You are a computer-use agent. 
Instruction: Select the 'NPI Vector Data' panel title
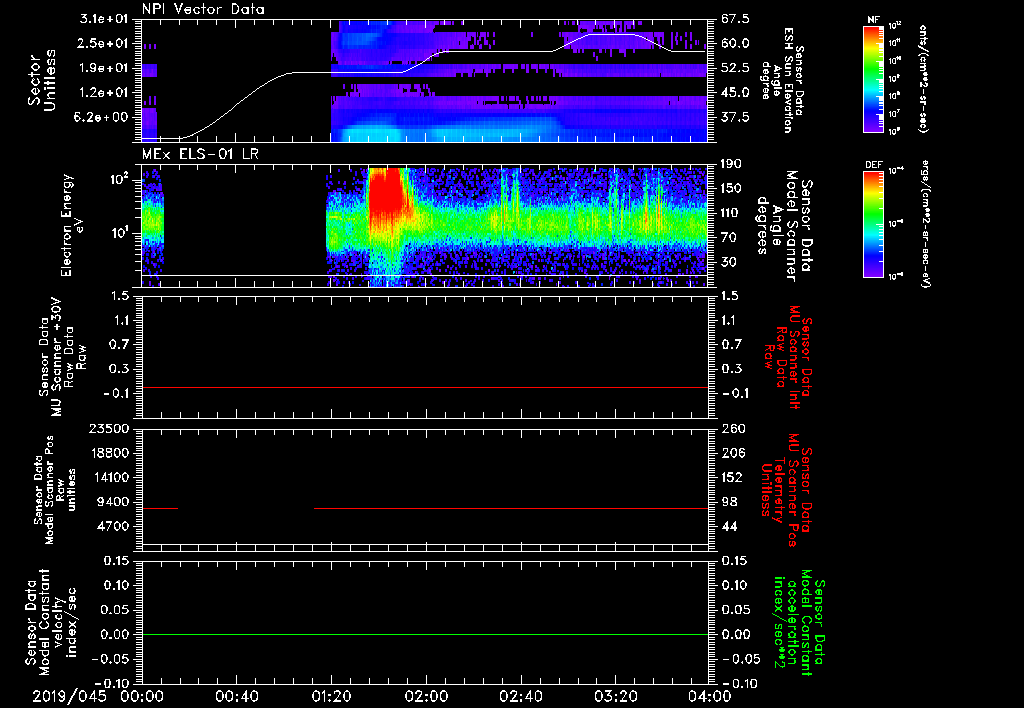(x=204, y=9)
